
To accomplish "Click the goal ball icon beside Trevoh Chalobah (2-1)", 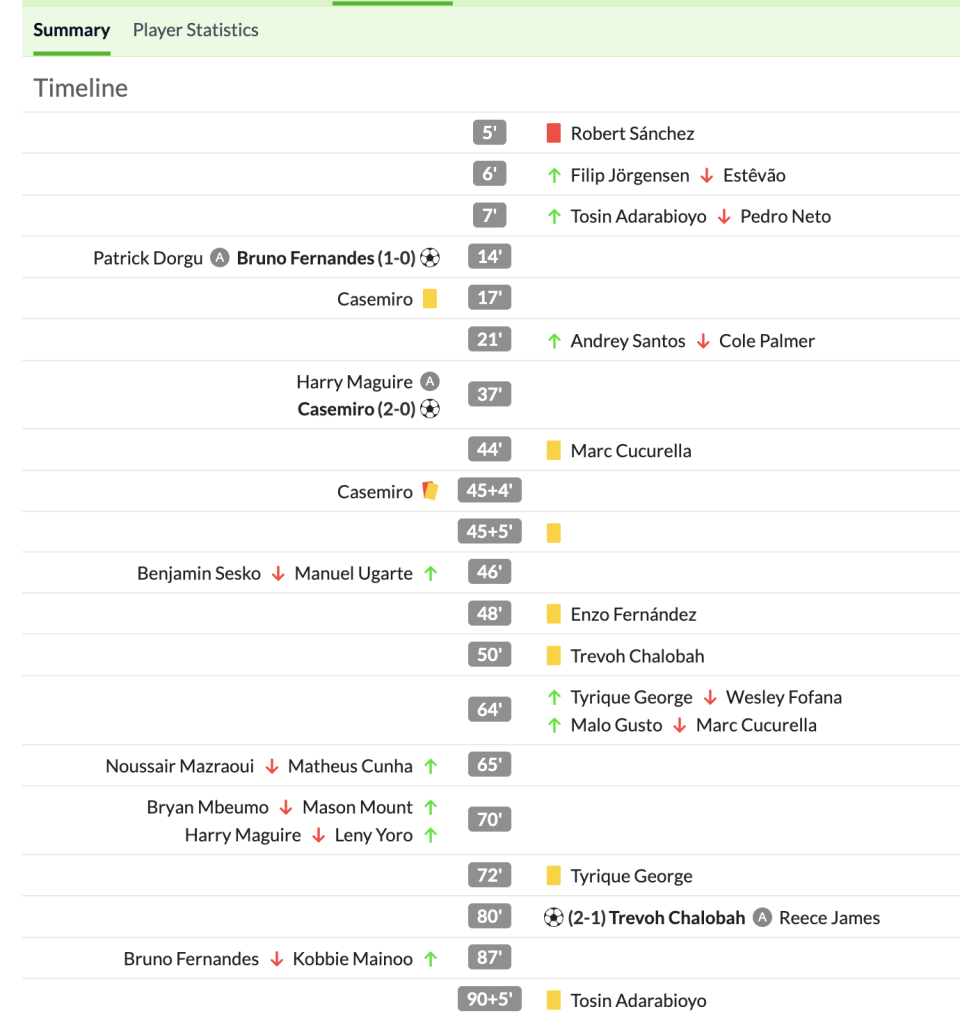I will [x=554, y=917].
